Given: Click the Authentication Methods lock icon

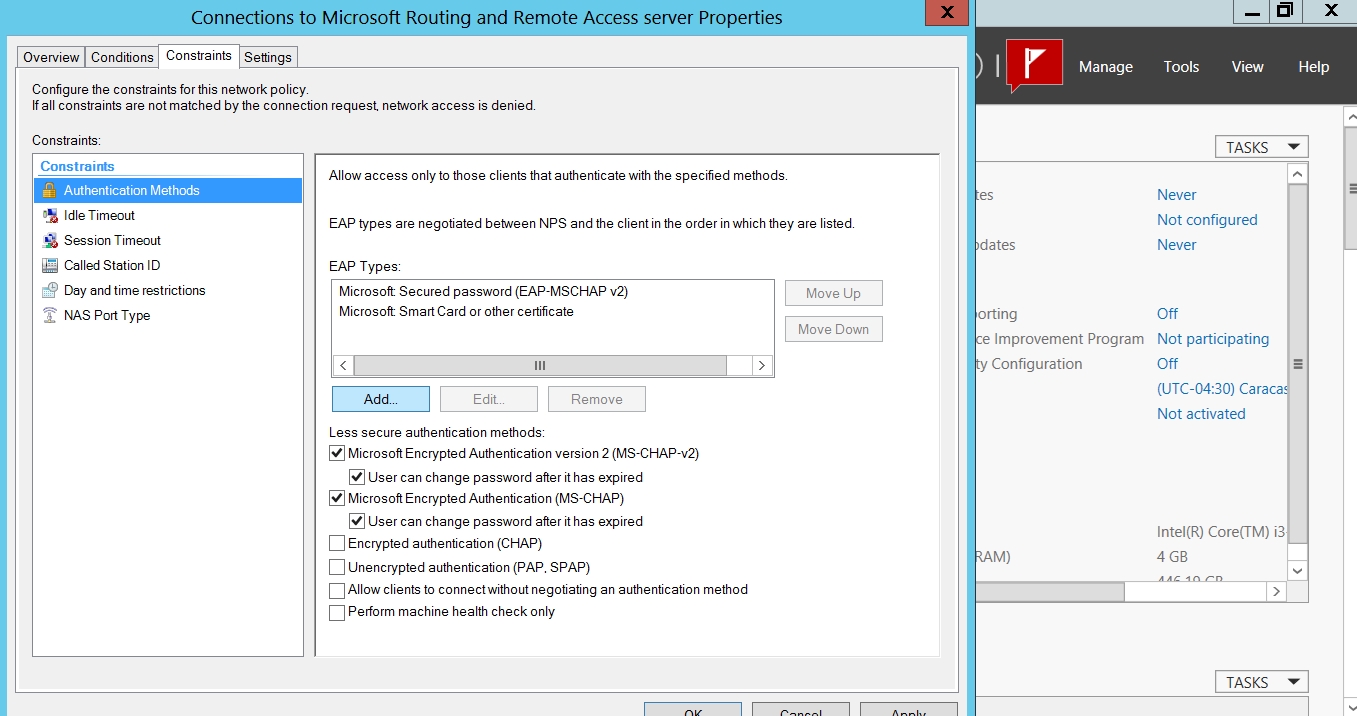Looking at the screenshot, I should (49, 190).
